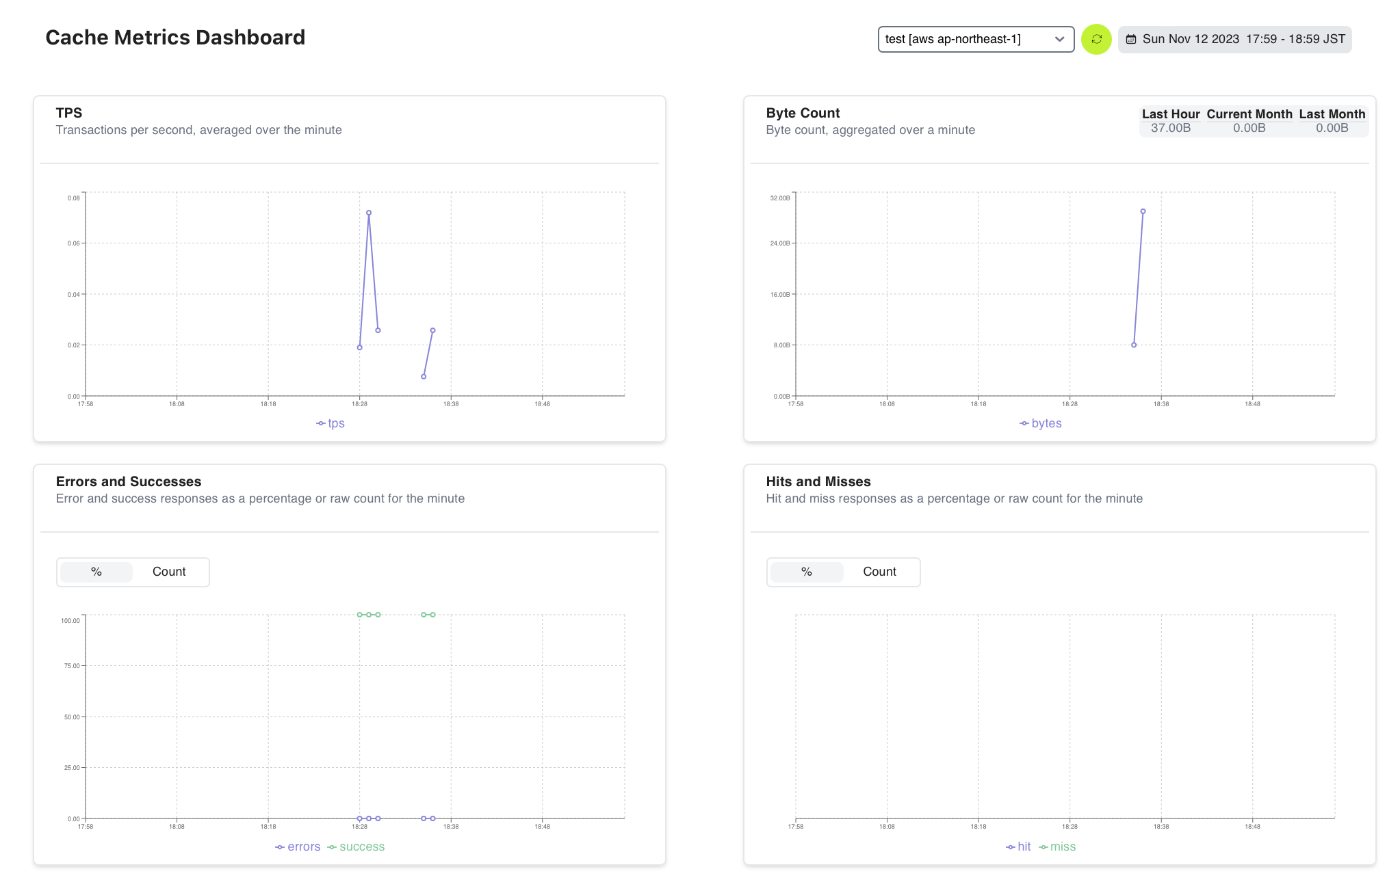Toggle the bytes legend marker
1400x893 pixels.
[x=1024, y=424]
